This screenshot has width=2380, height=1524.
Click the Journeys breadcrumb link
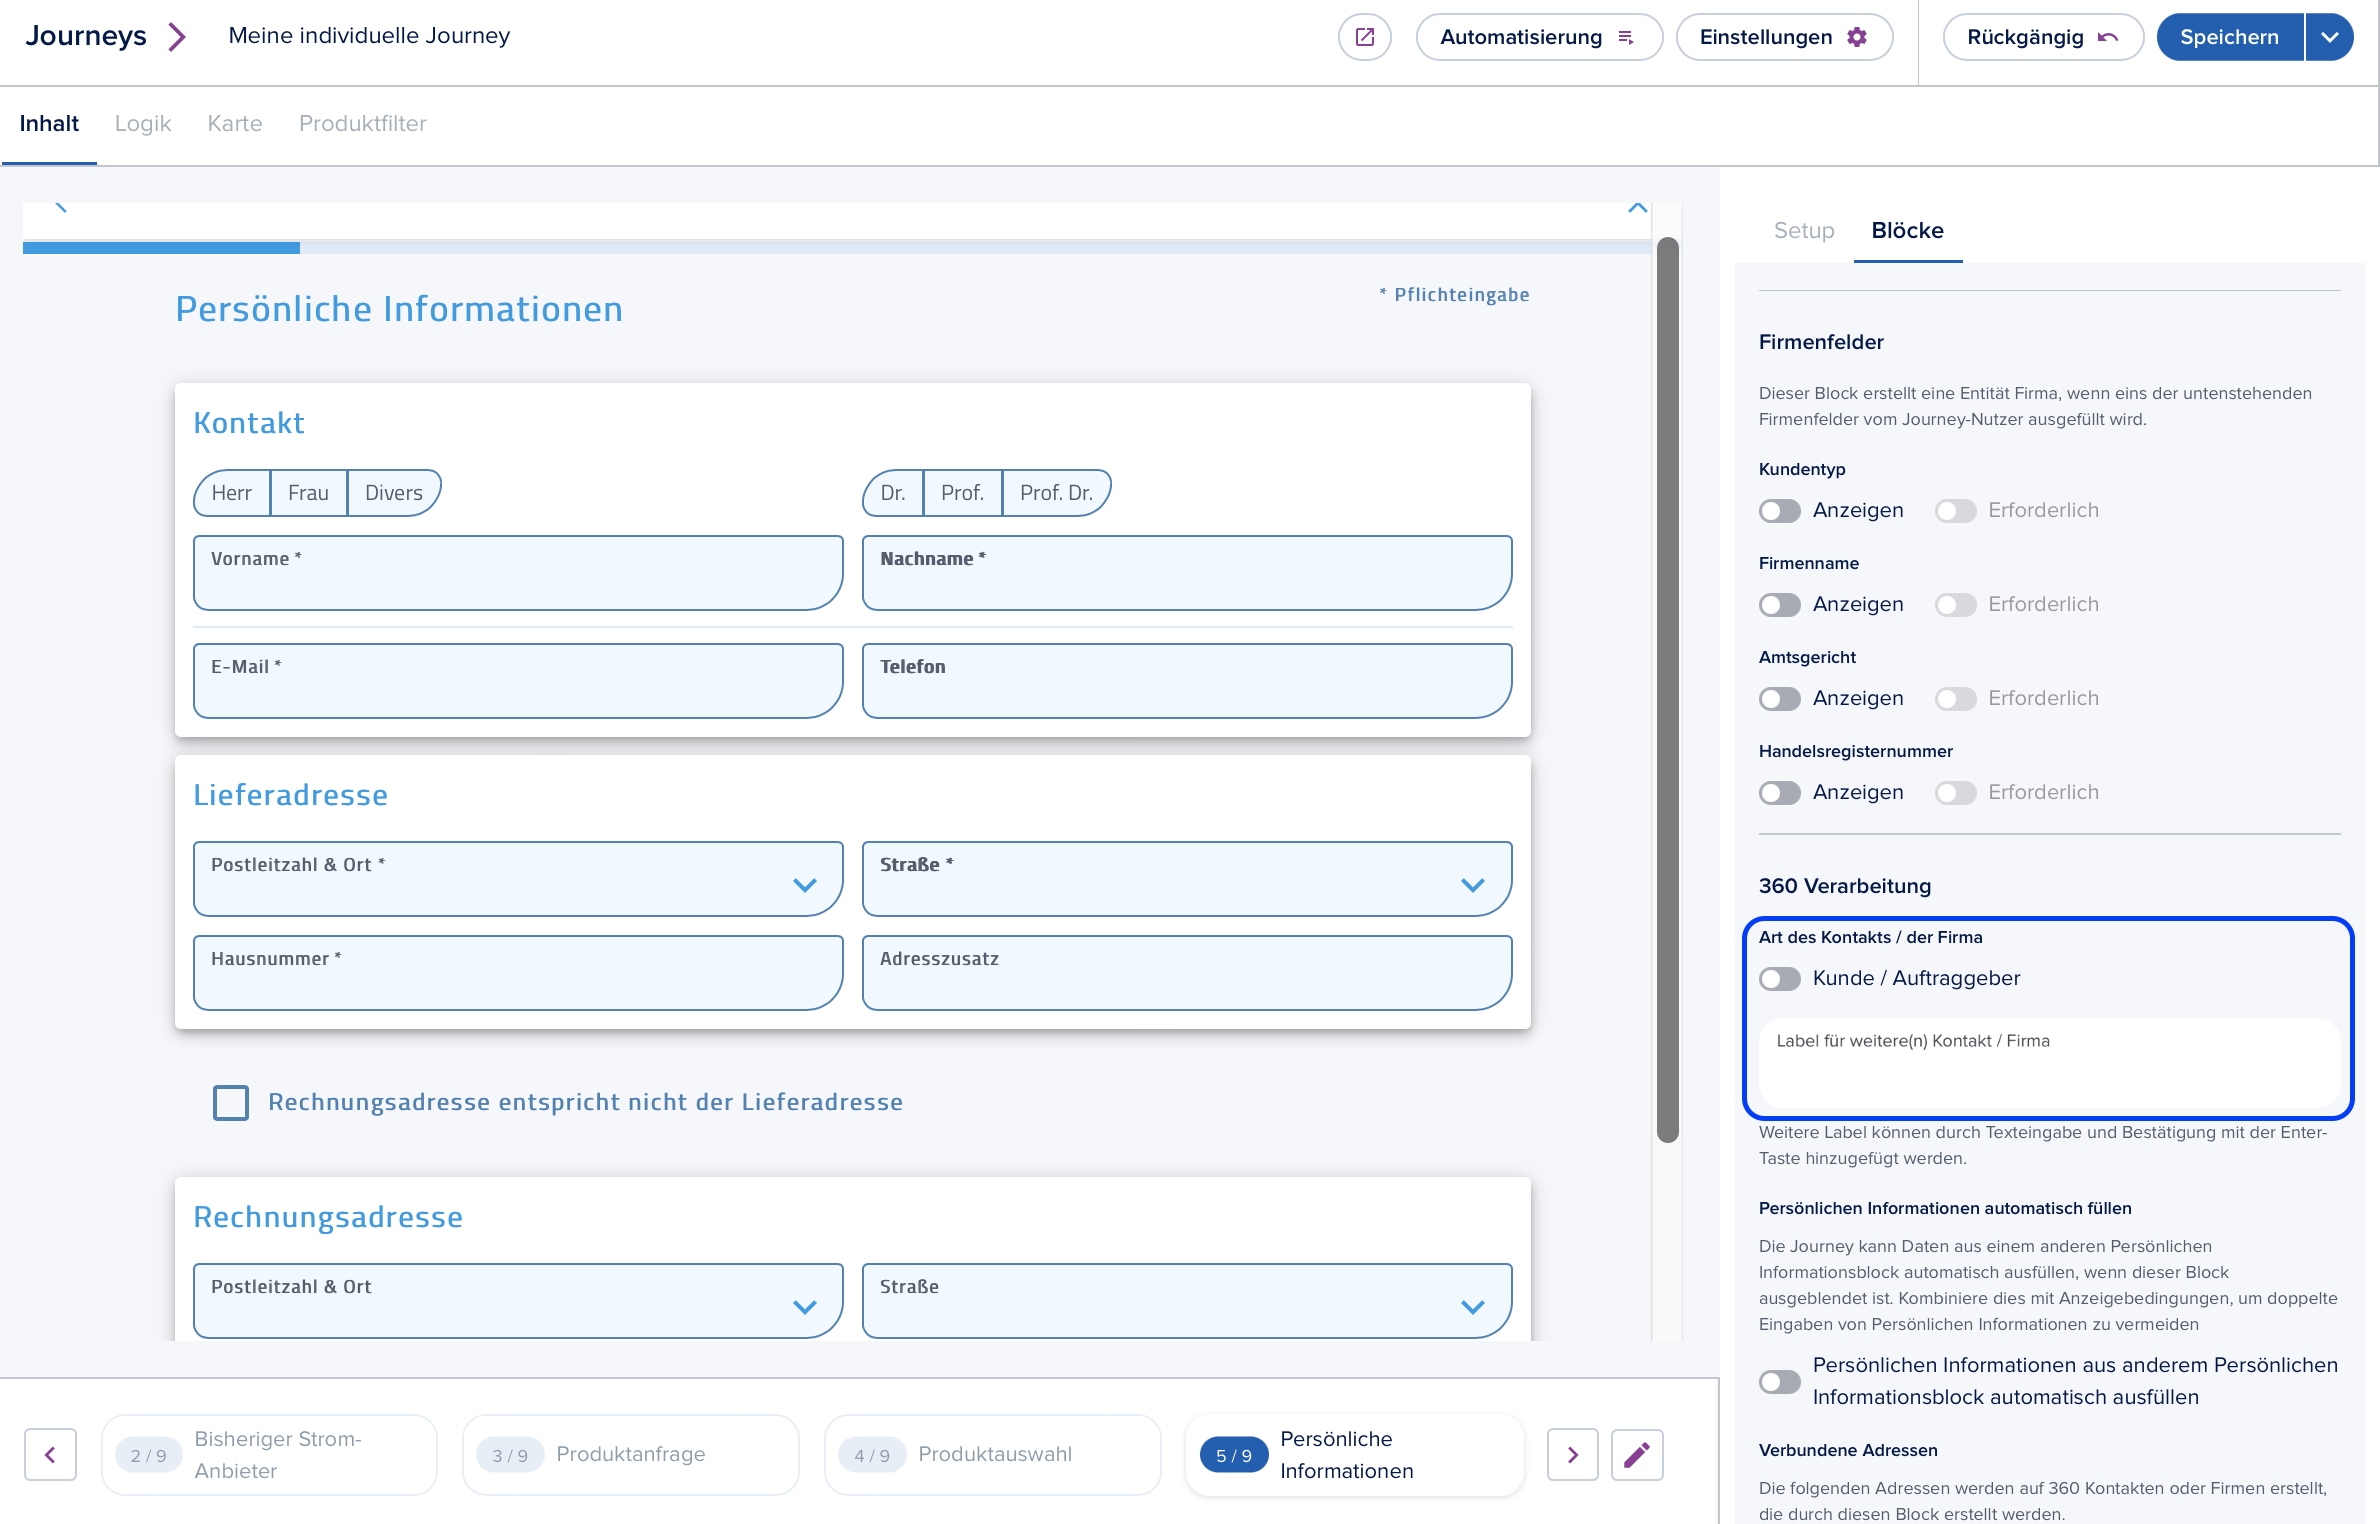86,36
